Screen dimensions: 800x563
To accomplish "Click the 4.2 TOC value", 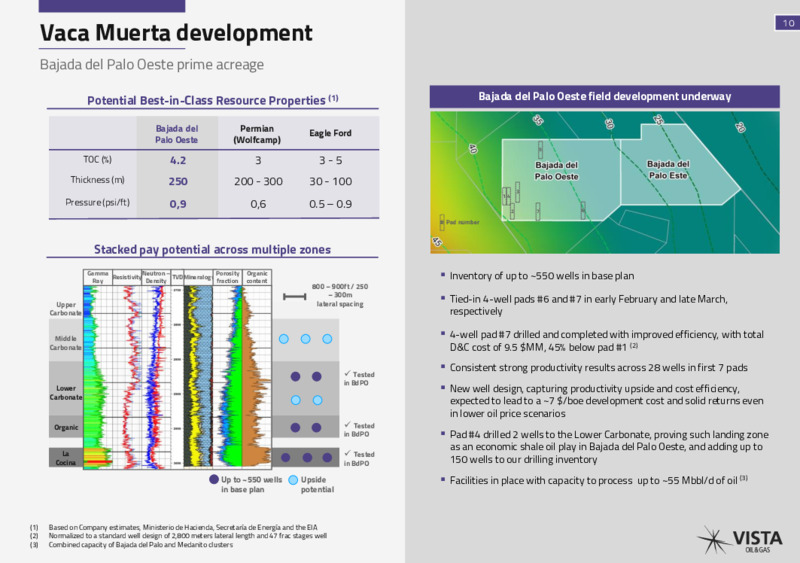I will point(178,161).
